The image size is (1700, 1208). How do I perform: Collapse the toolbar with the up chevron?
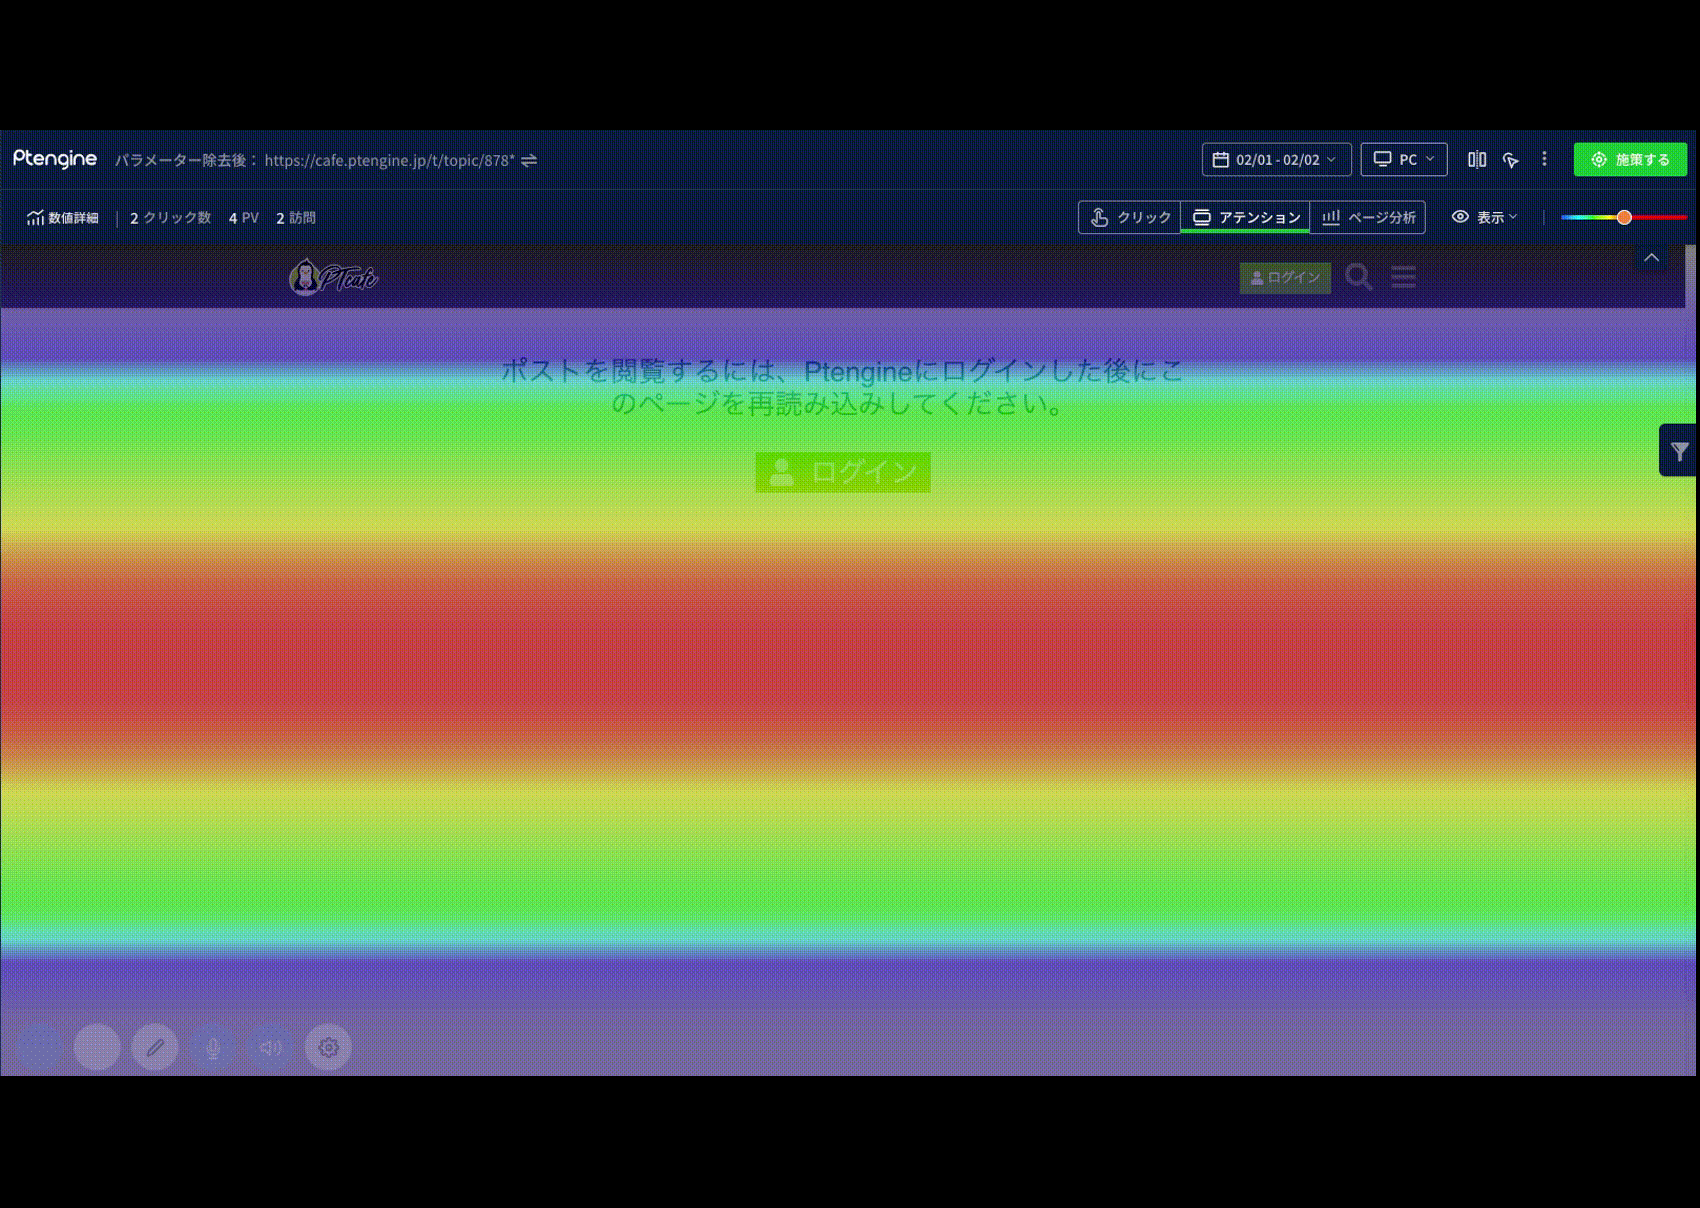tap(1651, 258)
